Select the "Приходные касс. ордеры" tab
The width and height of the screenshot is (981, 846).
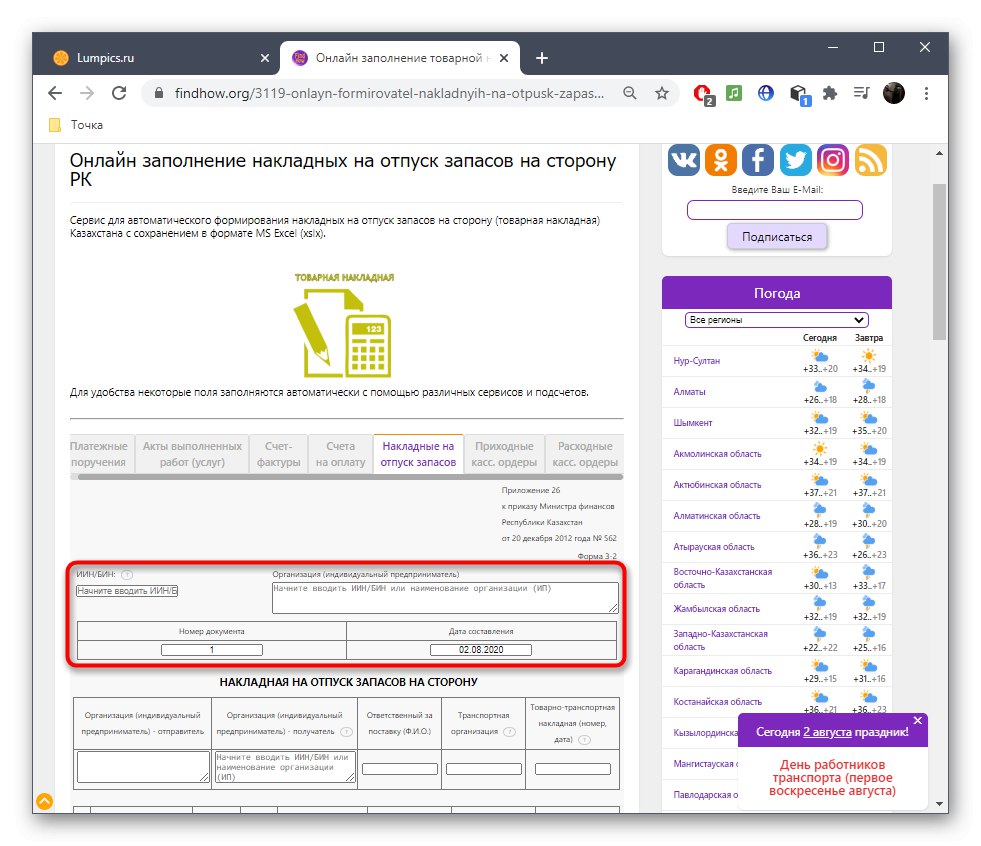click(505, 453)
